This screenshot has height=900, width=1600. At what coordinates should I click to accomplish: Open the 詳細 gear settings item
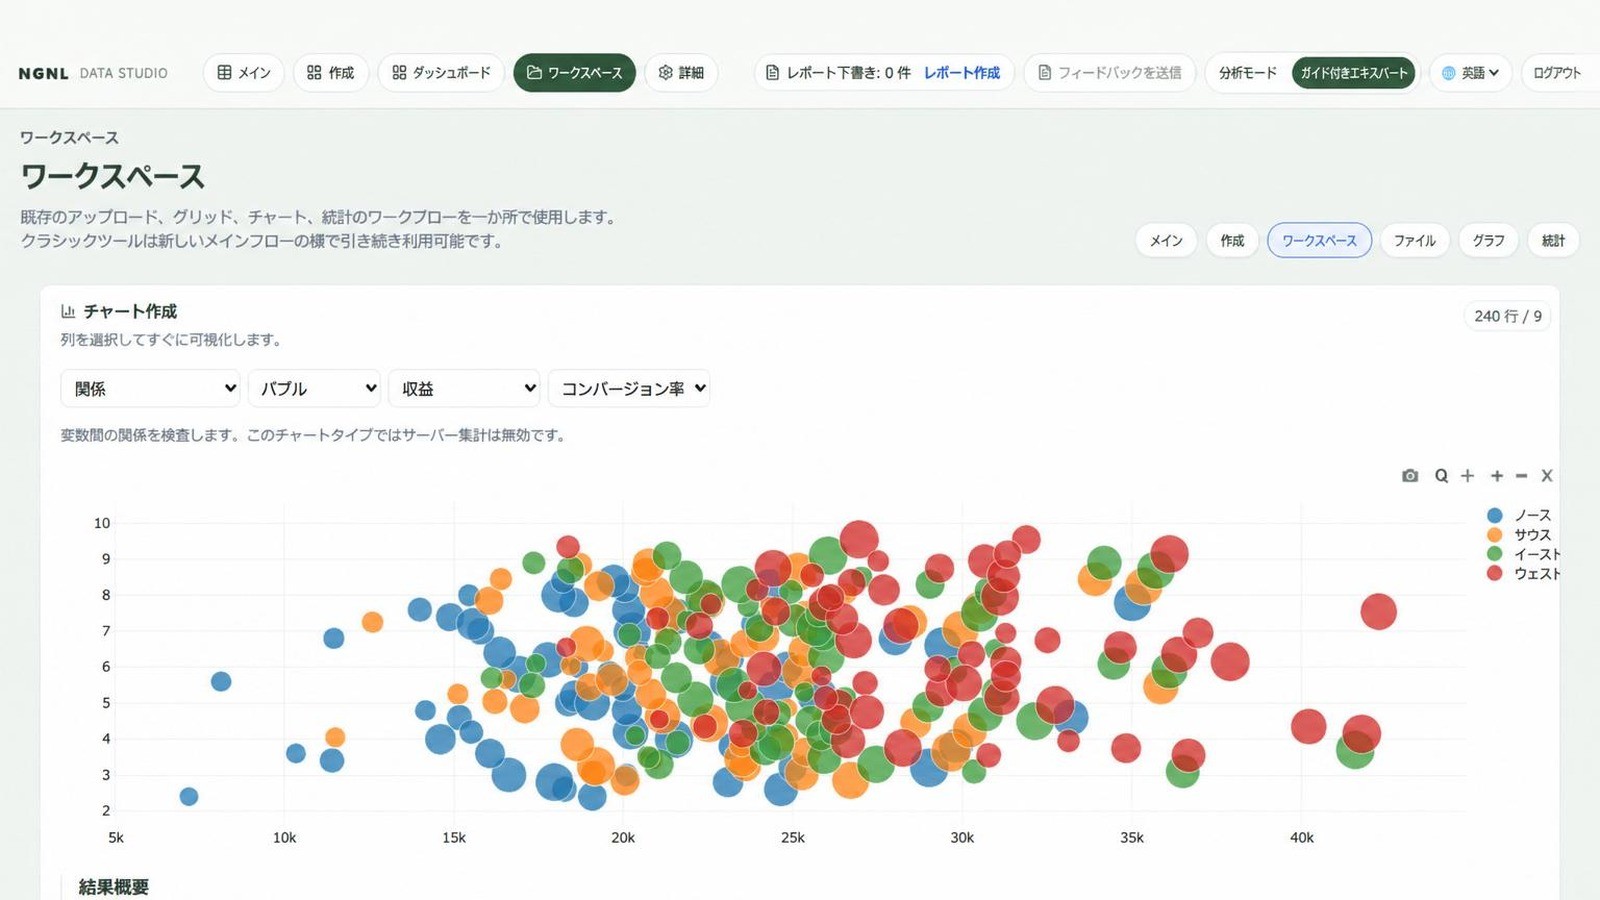click(681, 73)
